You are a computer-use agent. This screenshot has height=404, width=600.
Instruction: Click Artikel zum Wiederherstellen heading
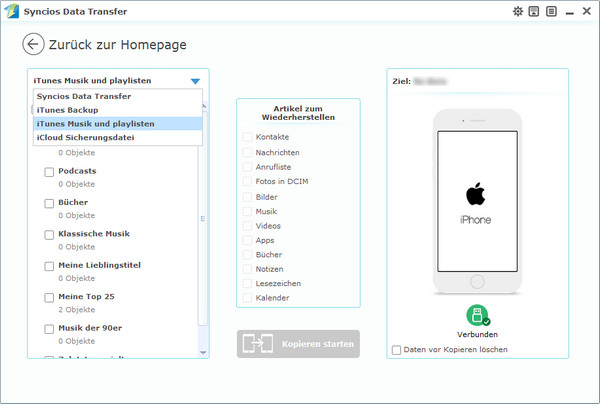tap(298, 113)
